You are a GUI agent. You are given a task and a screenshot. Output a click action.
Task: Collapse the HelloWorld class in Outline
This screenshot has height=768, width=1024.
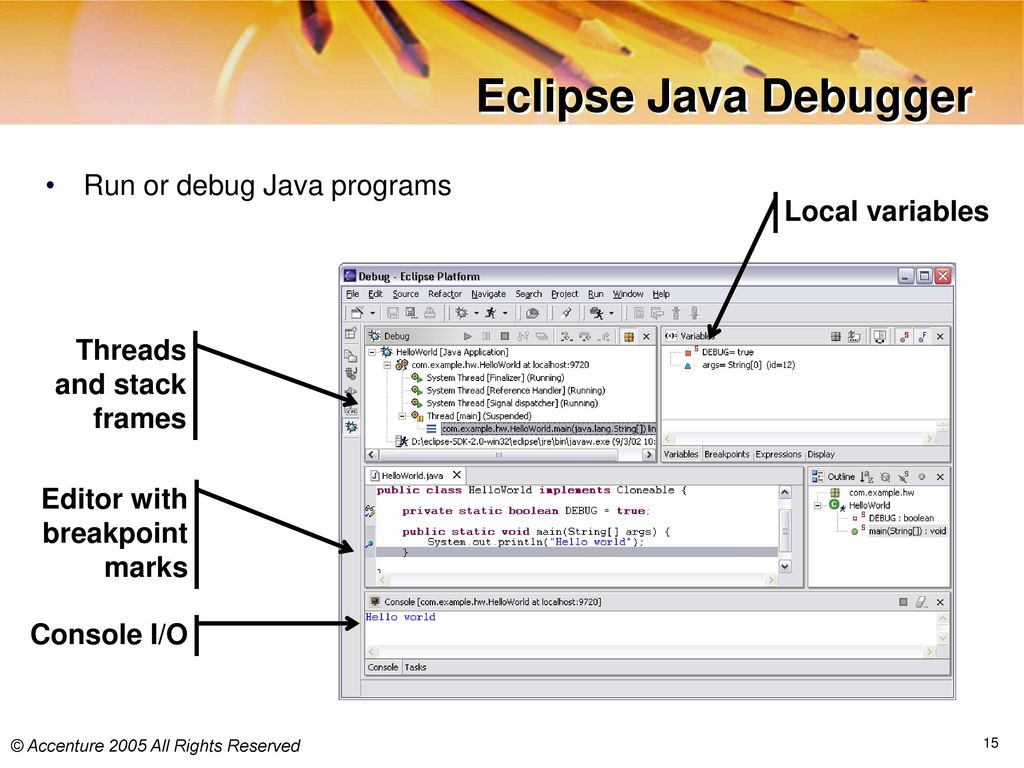point(818,505)
